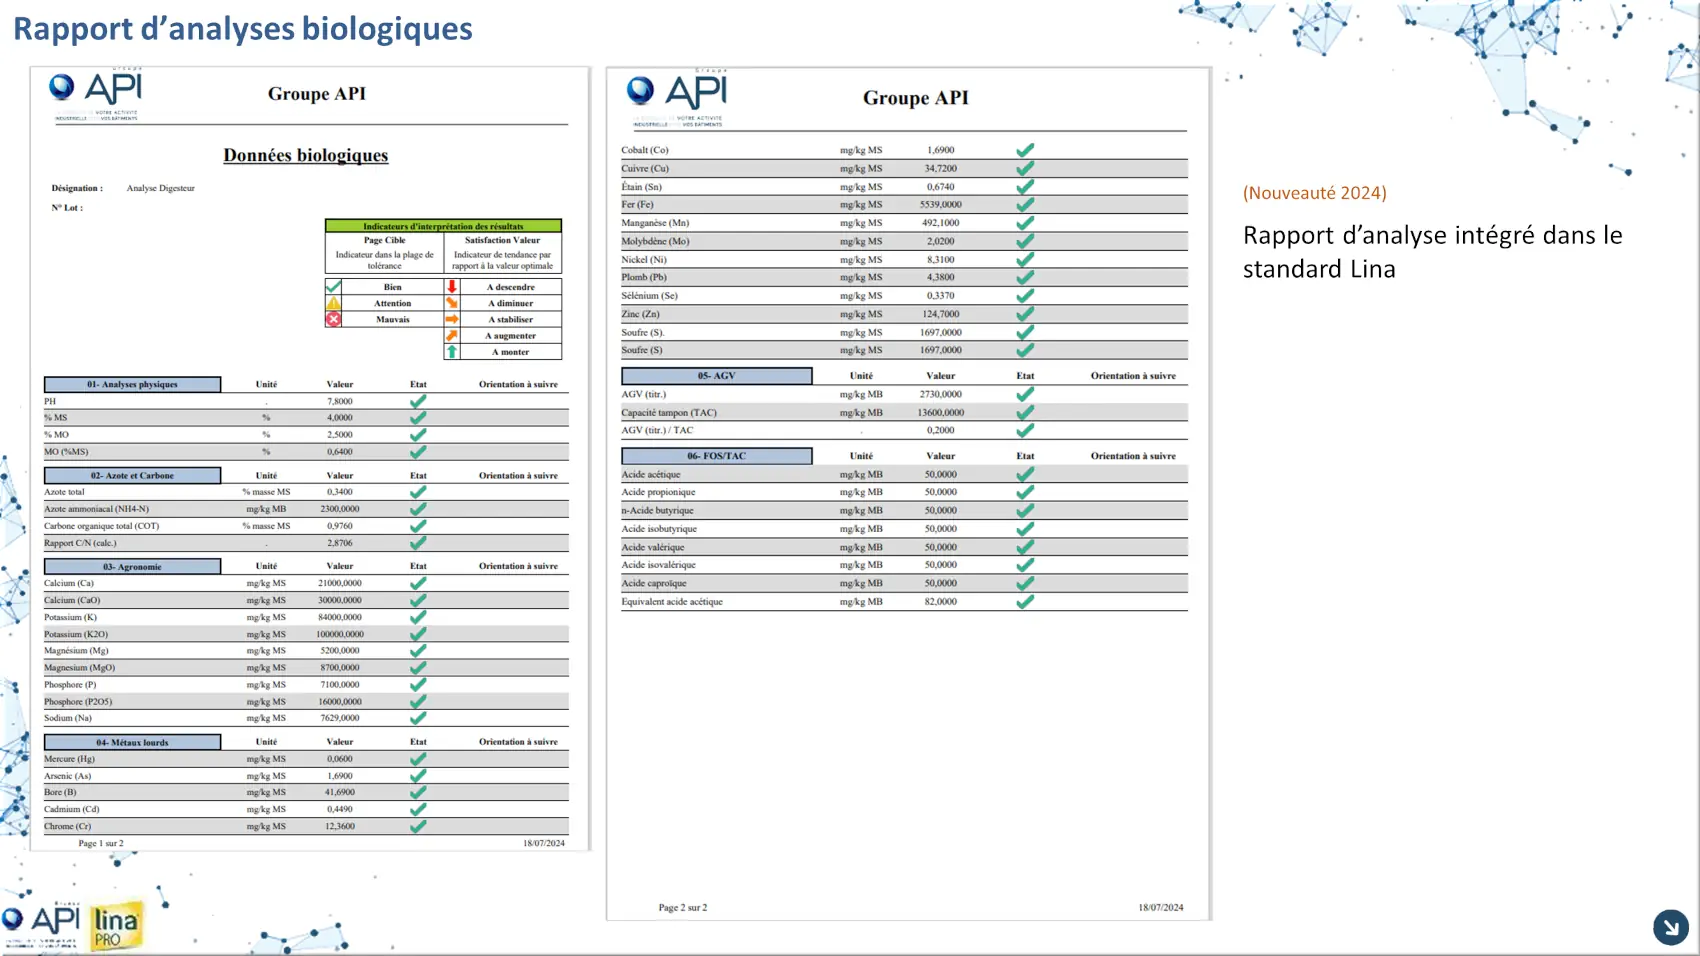This screenshot has height=956, width=1700.
Task: Click the (Nouveauté 2024) orange text
Action: [x=1315, y=192]
